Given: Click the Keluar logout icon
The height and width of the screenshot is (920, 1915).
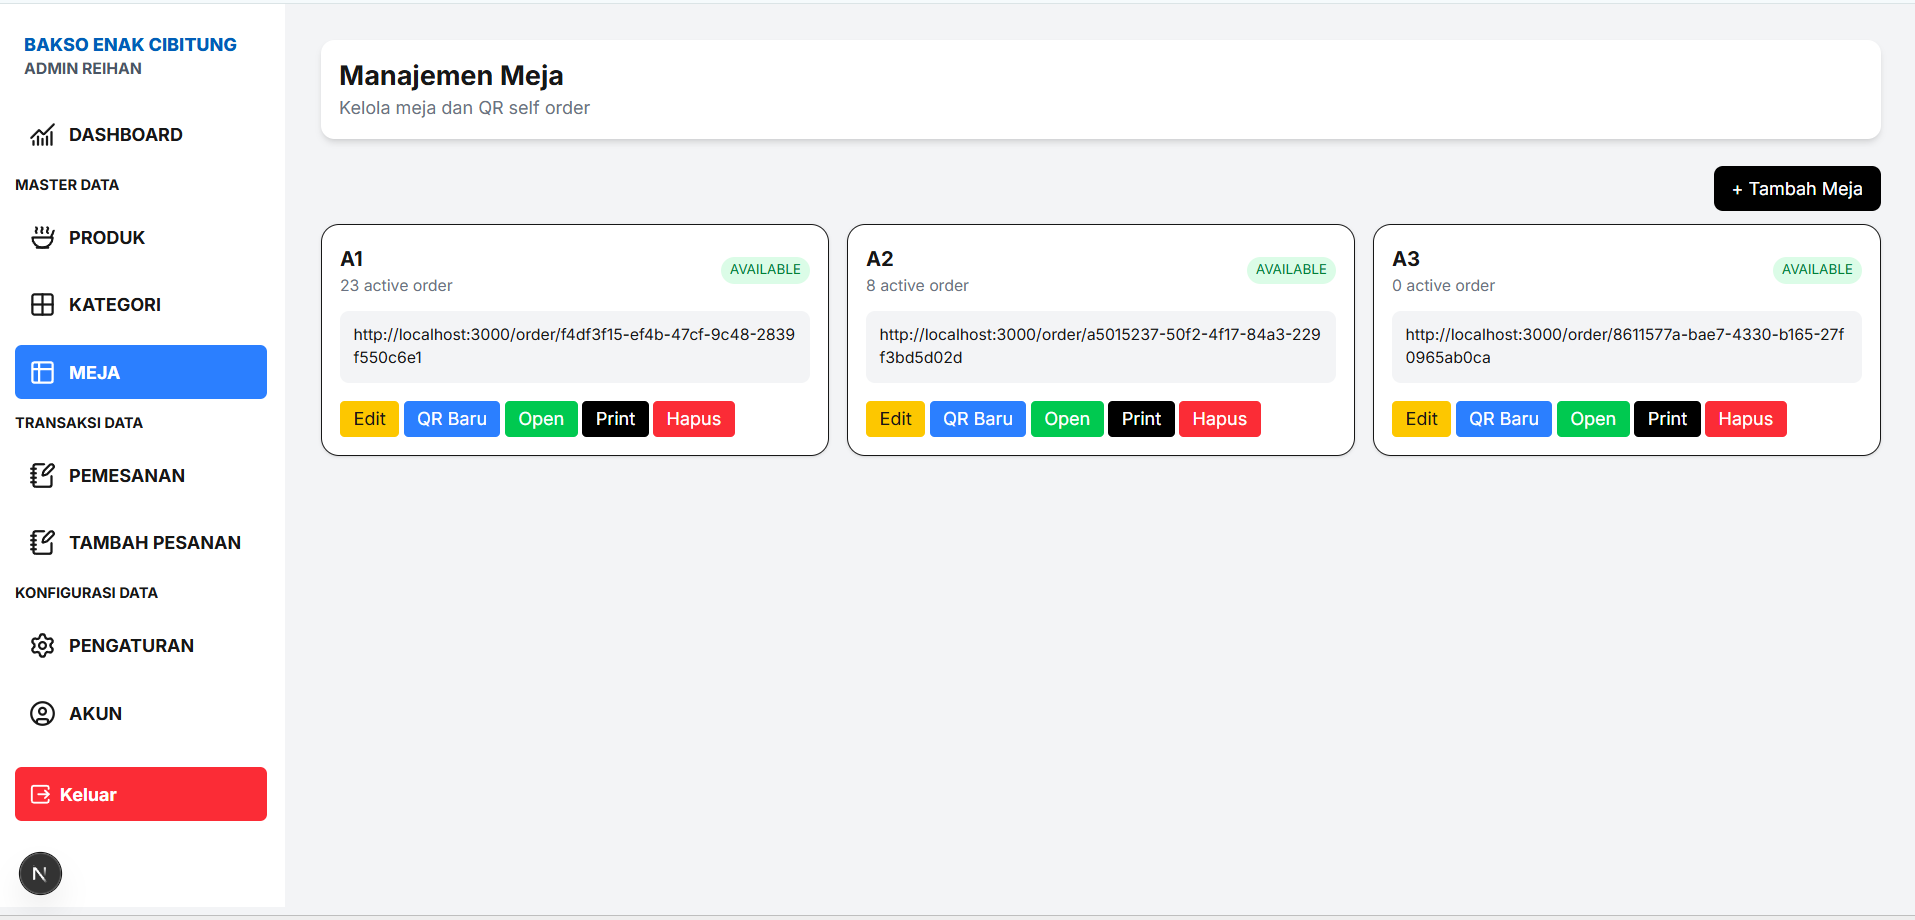Looking at the screenshot, I should [41, 795].
